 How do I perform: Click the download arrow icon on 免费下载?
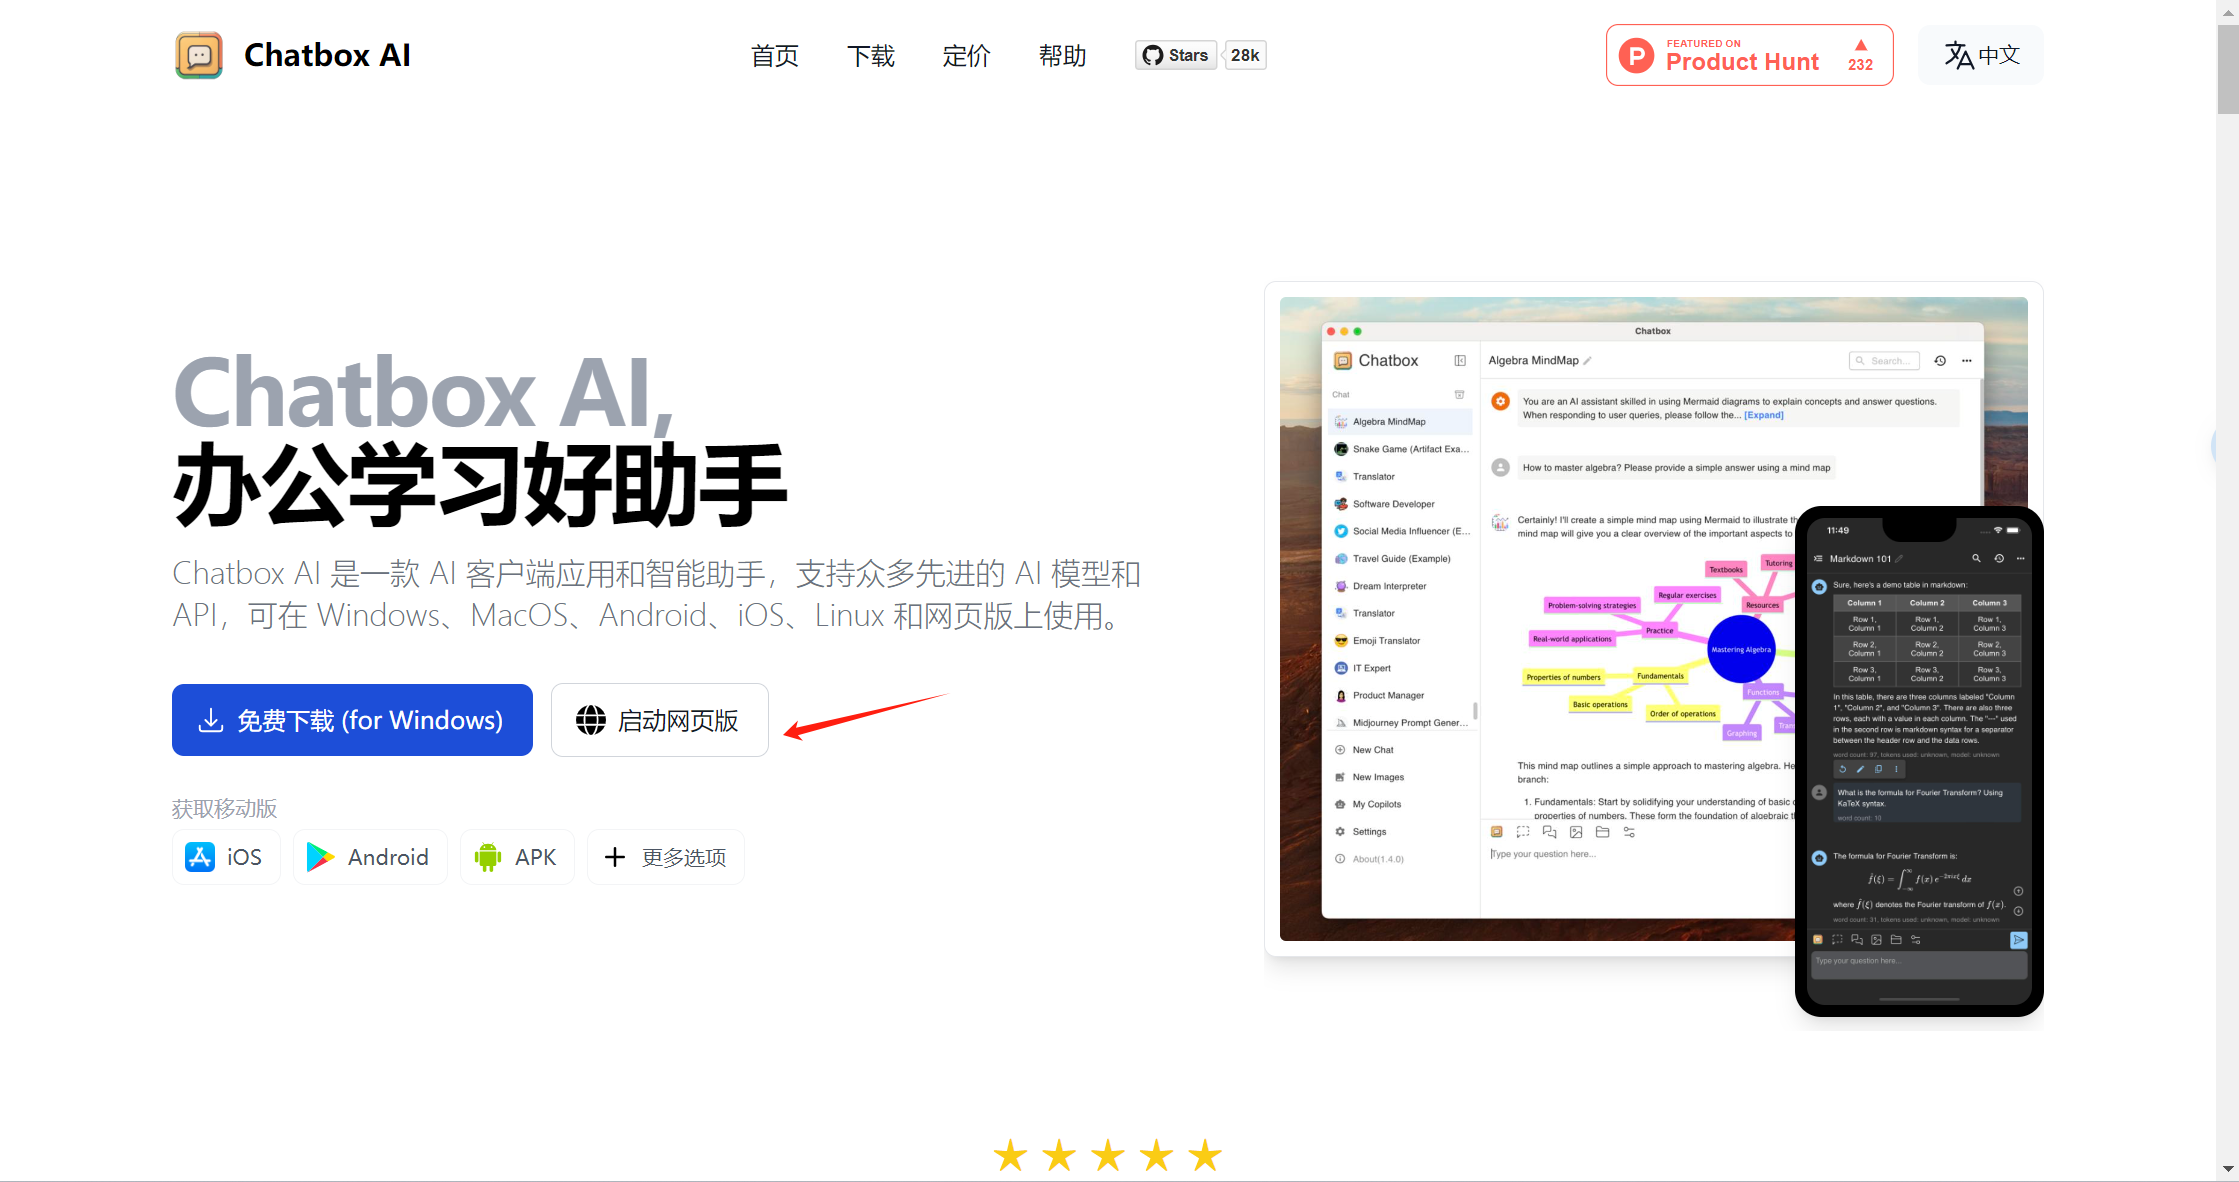pos(211,720)
